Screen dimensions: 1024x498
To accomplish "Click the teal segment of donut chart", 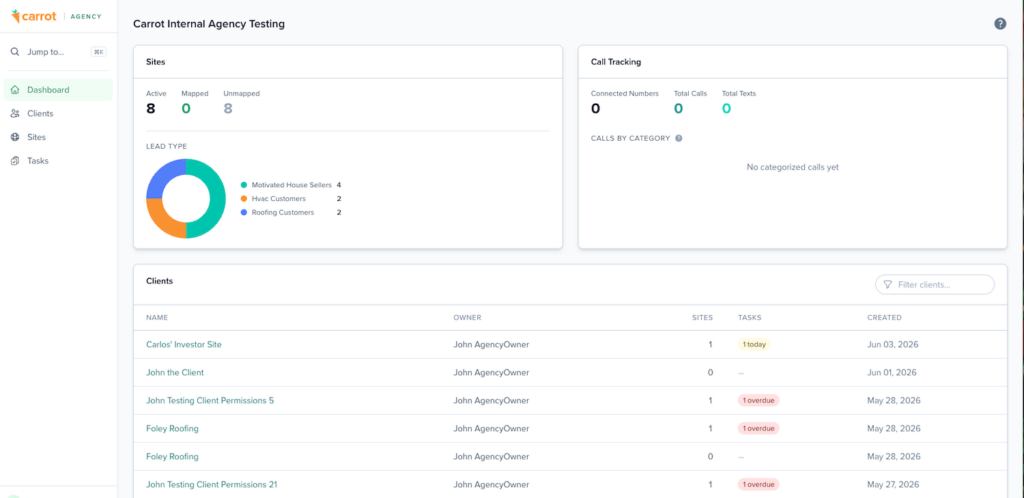I will pos(217,199).
